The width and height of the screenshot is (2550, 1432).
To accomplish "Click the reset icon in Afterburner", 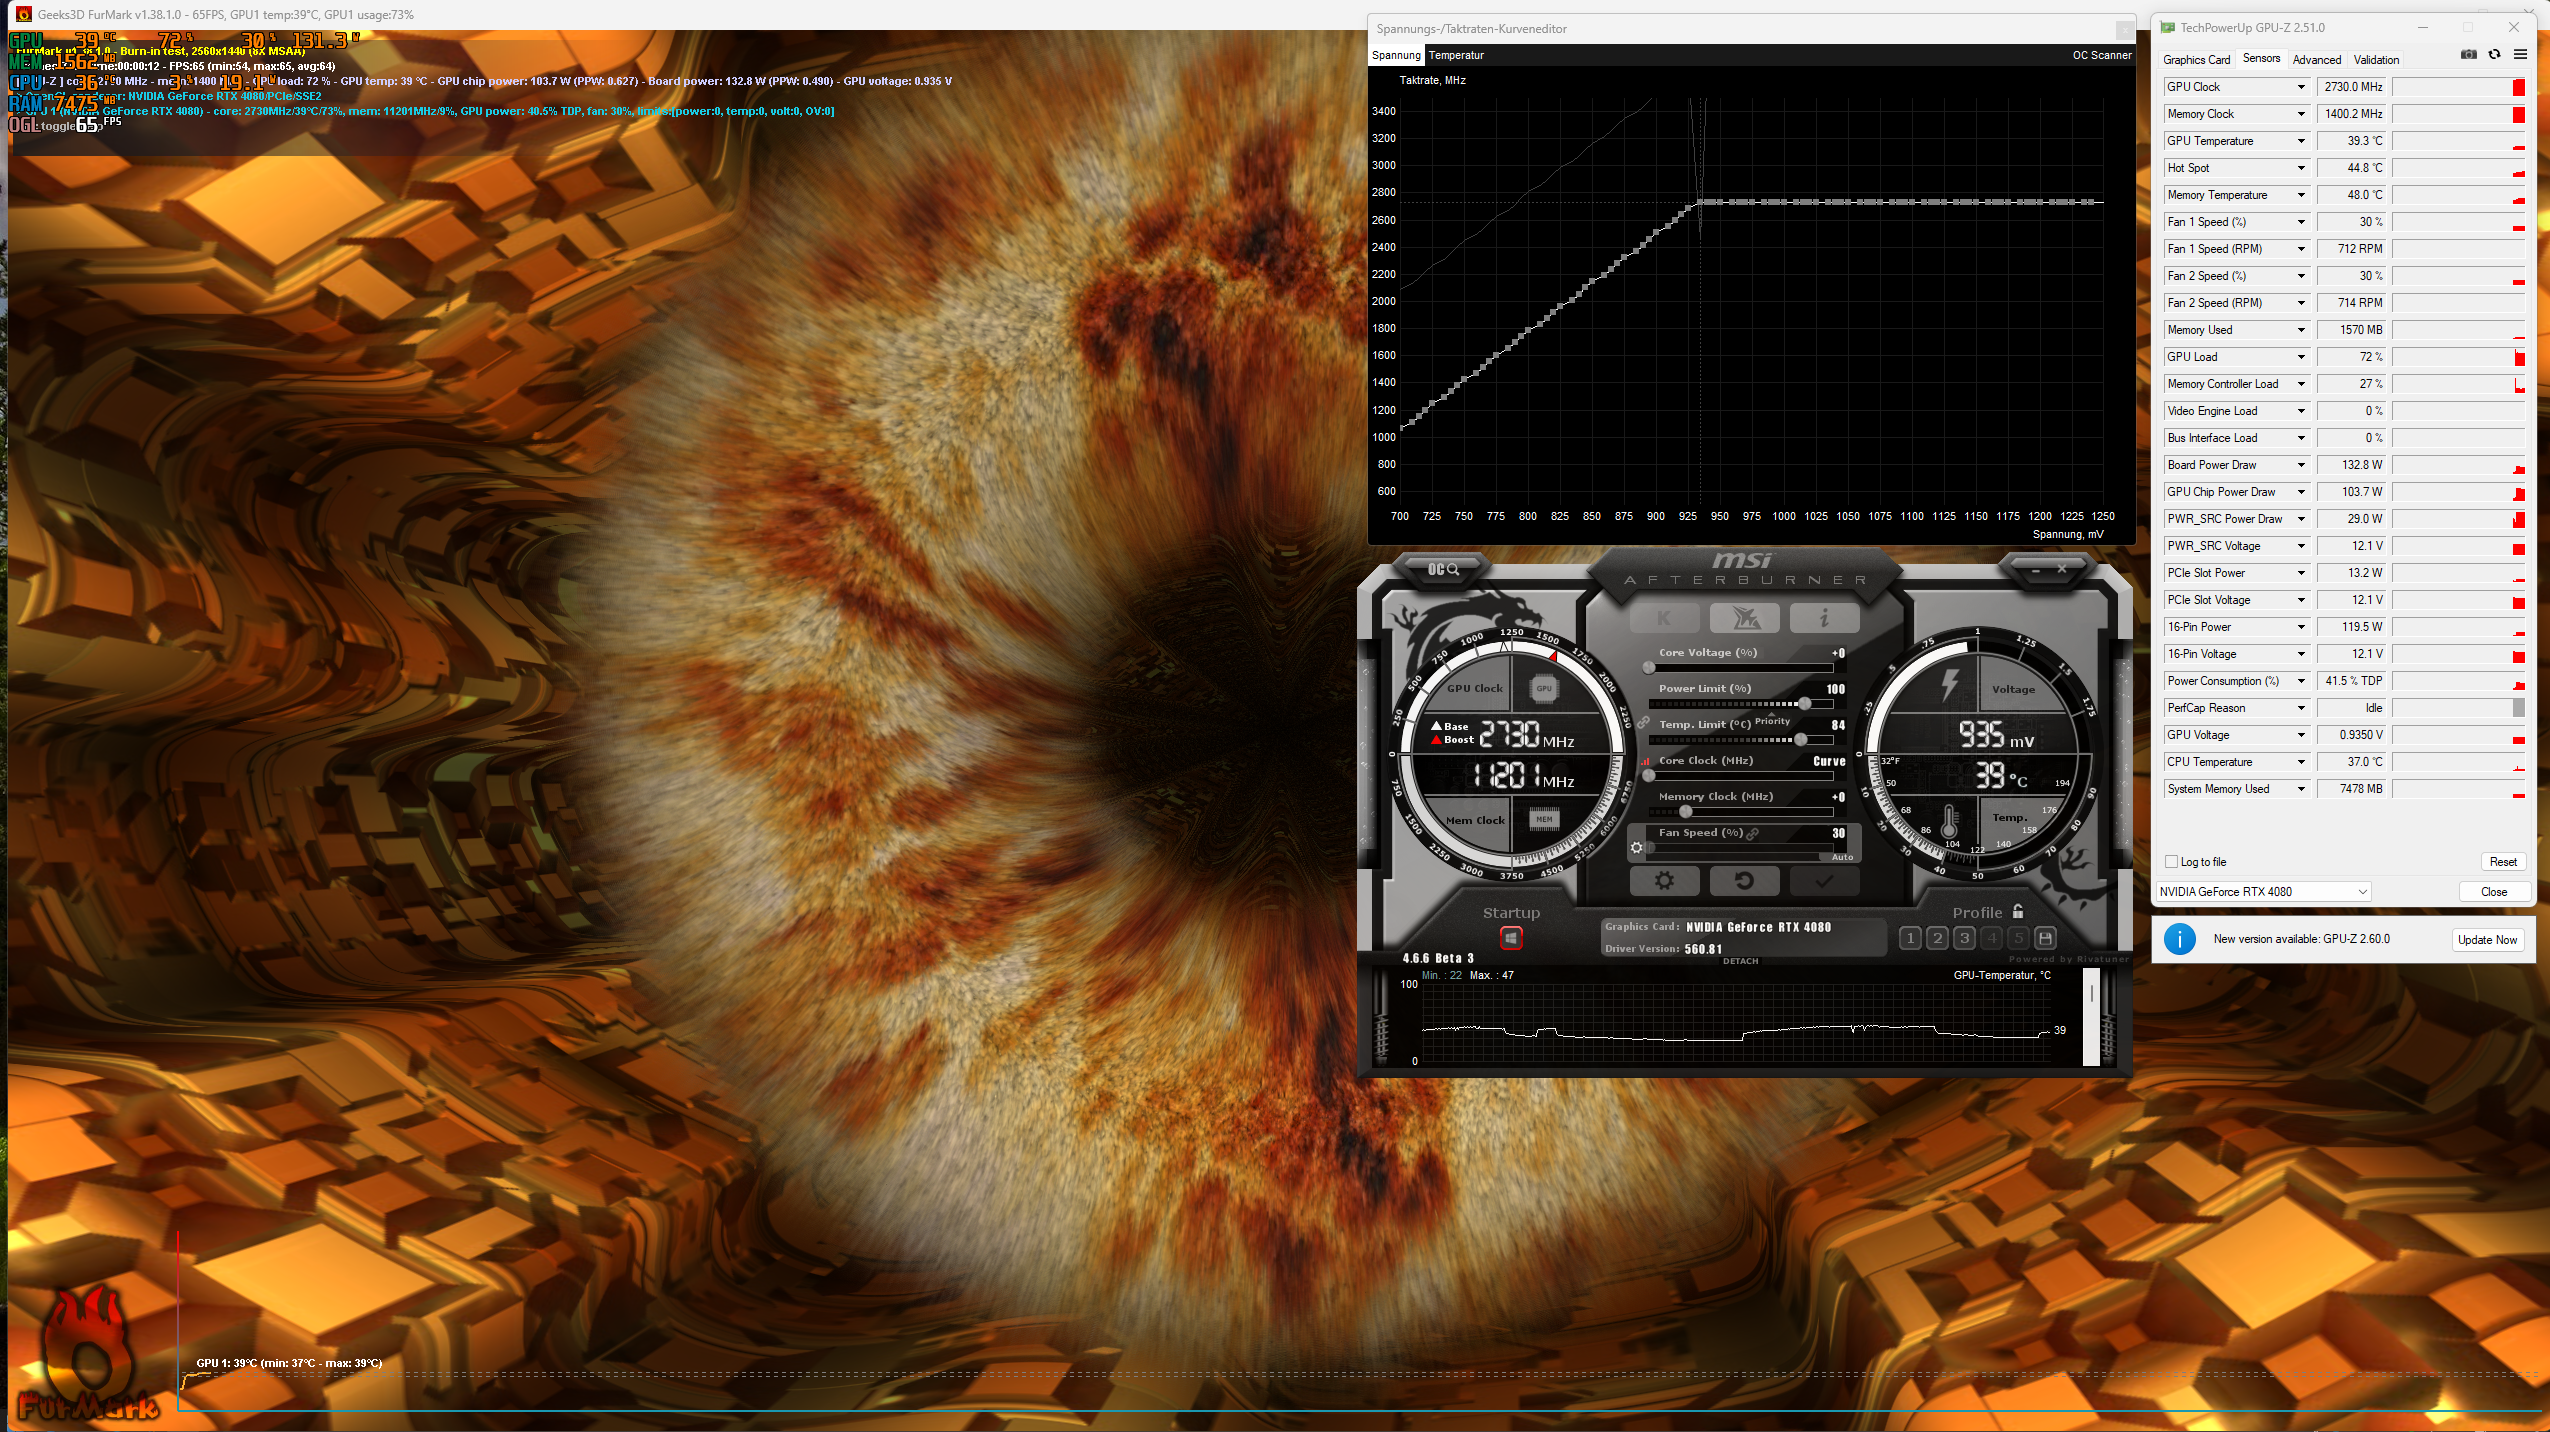I will (1744, 881).
